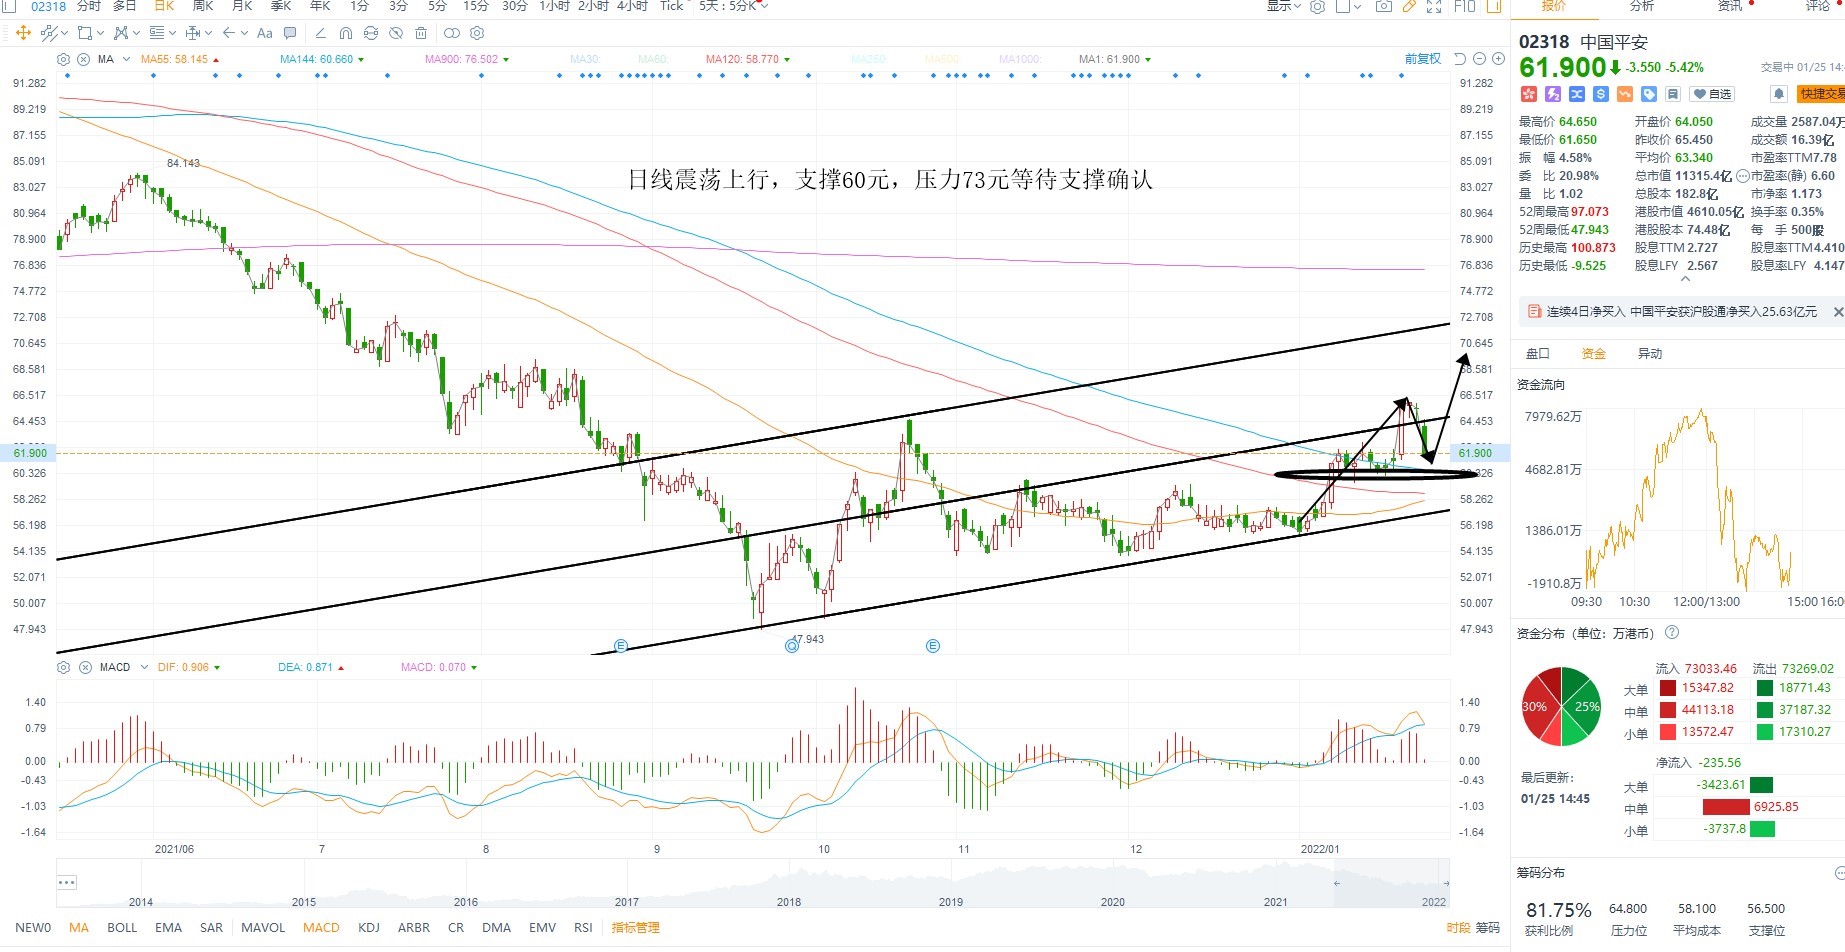Viewport: 1845px width, 952px height.
Task: Open the 资讯 news tab
Action: pos(1730,6)
